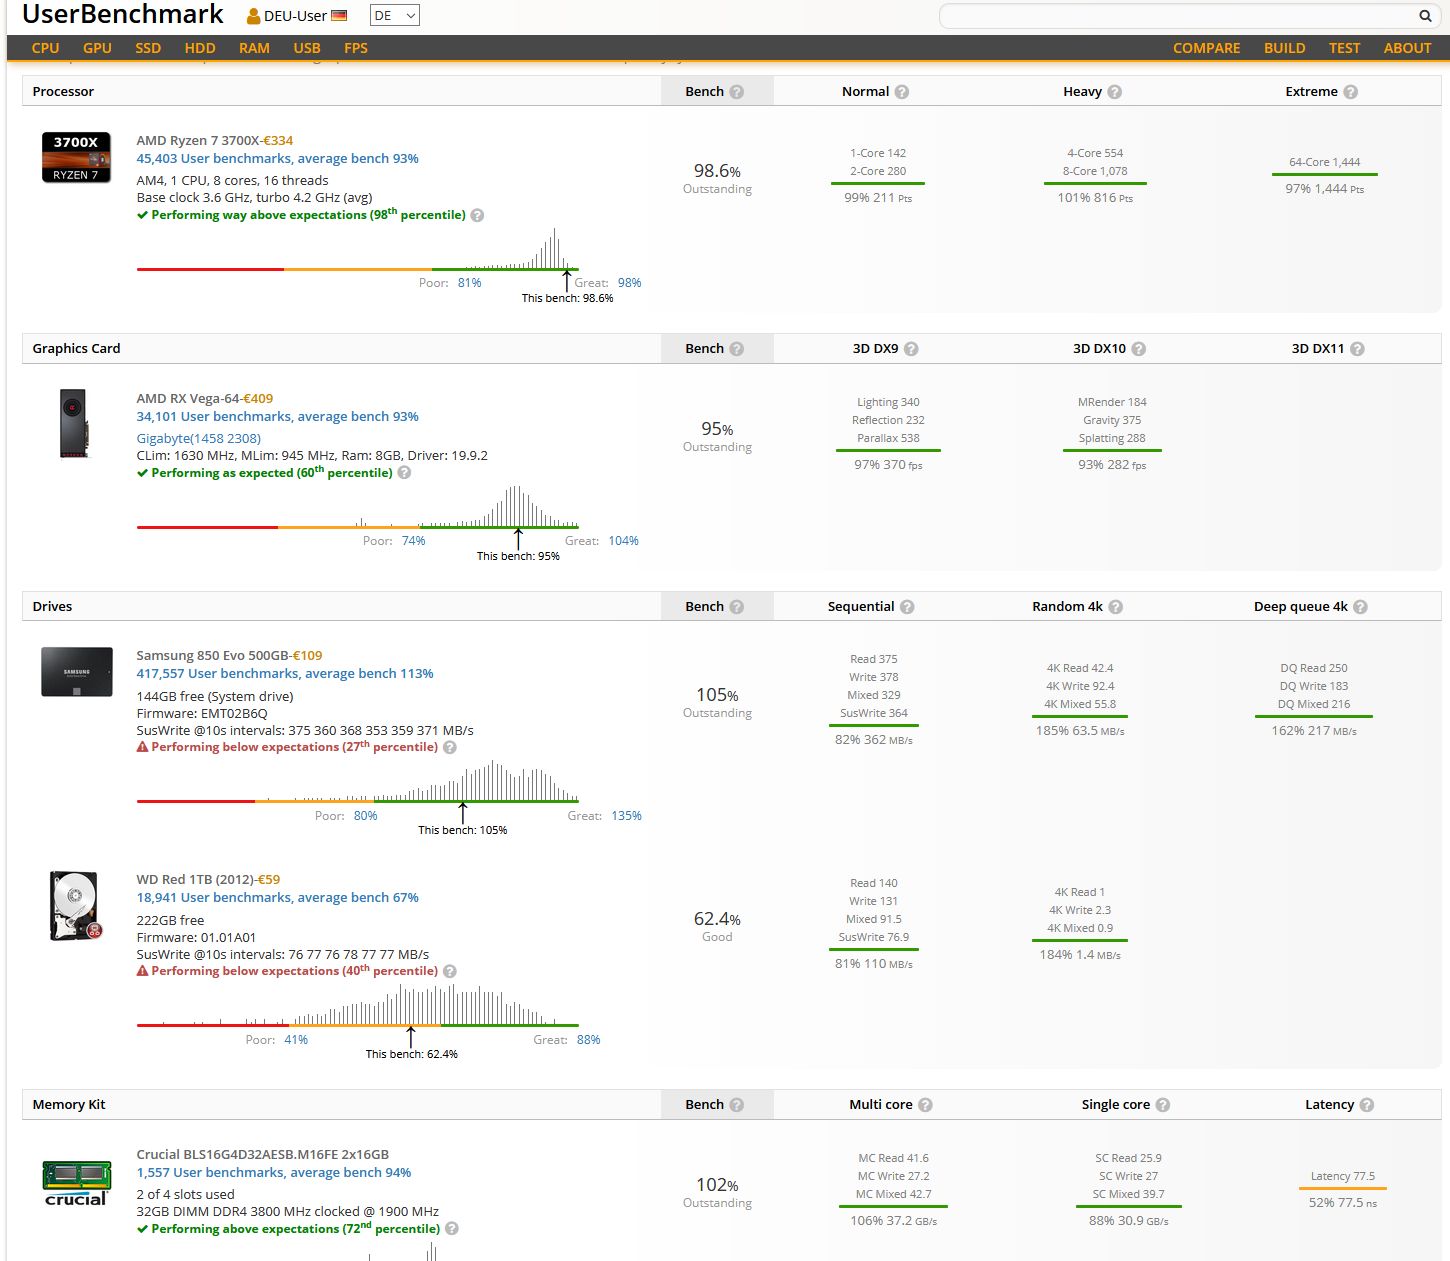Open 34,101 User benchmarks link
The height and width of the screenshot is (1261, 1450).
pyautogui.click(x=277, y=417)
